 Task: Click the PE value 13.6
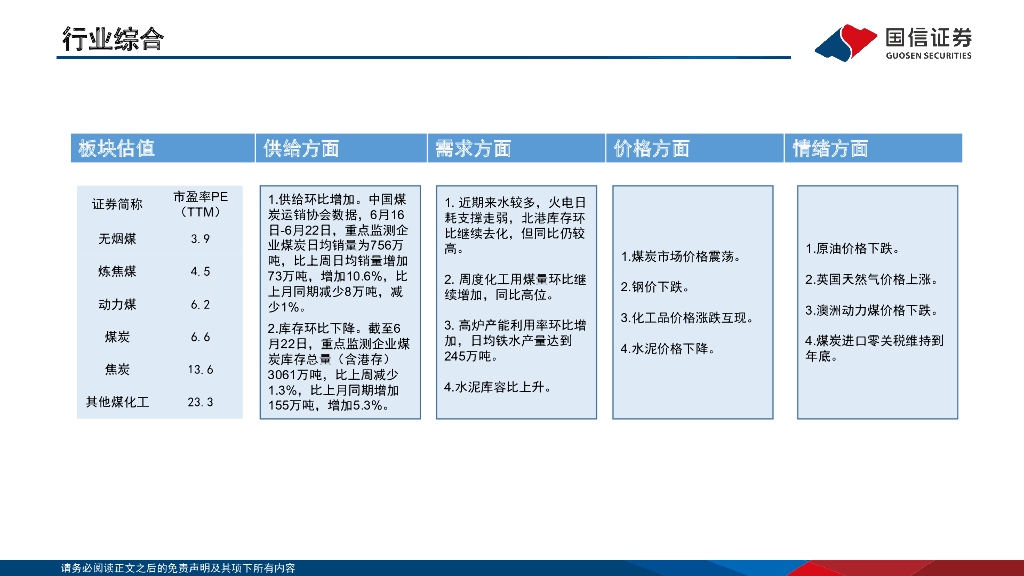[x=200, y=370]
